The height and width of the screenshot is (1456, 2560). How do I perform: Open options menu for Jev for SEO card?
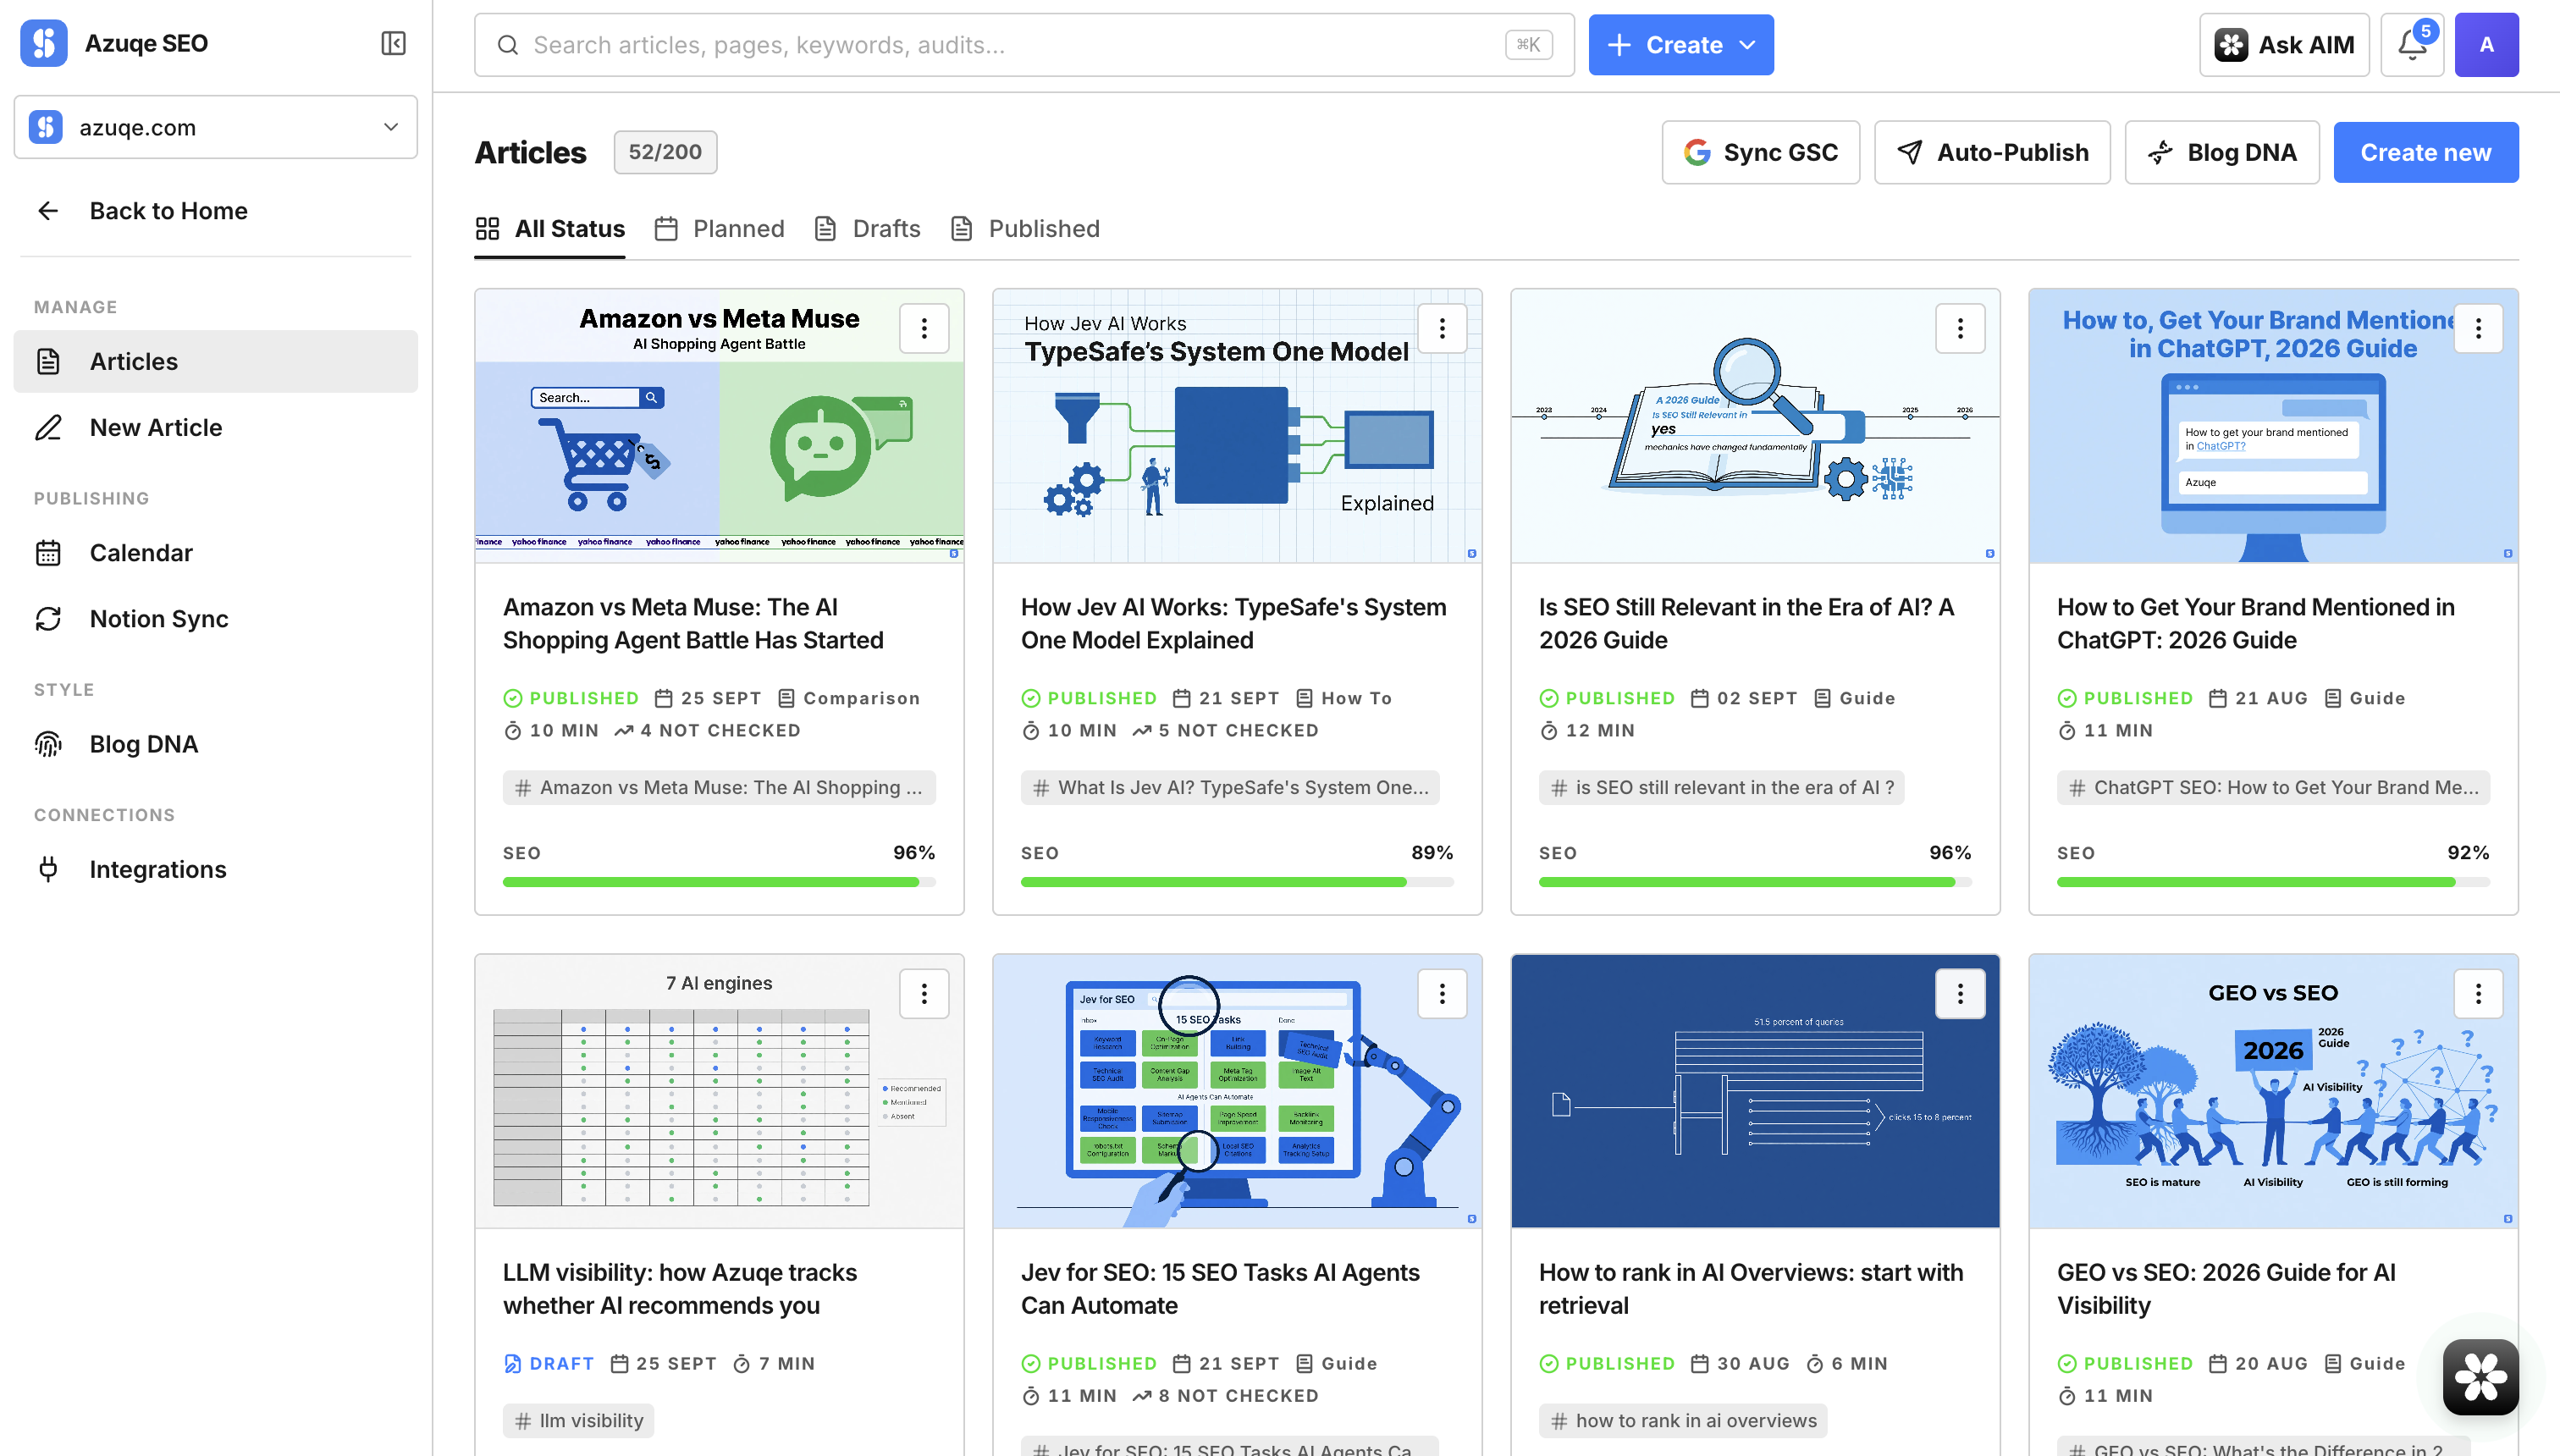tap(1442, 993)
